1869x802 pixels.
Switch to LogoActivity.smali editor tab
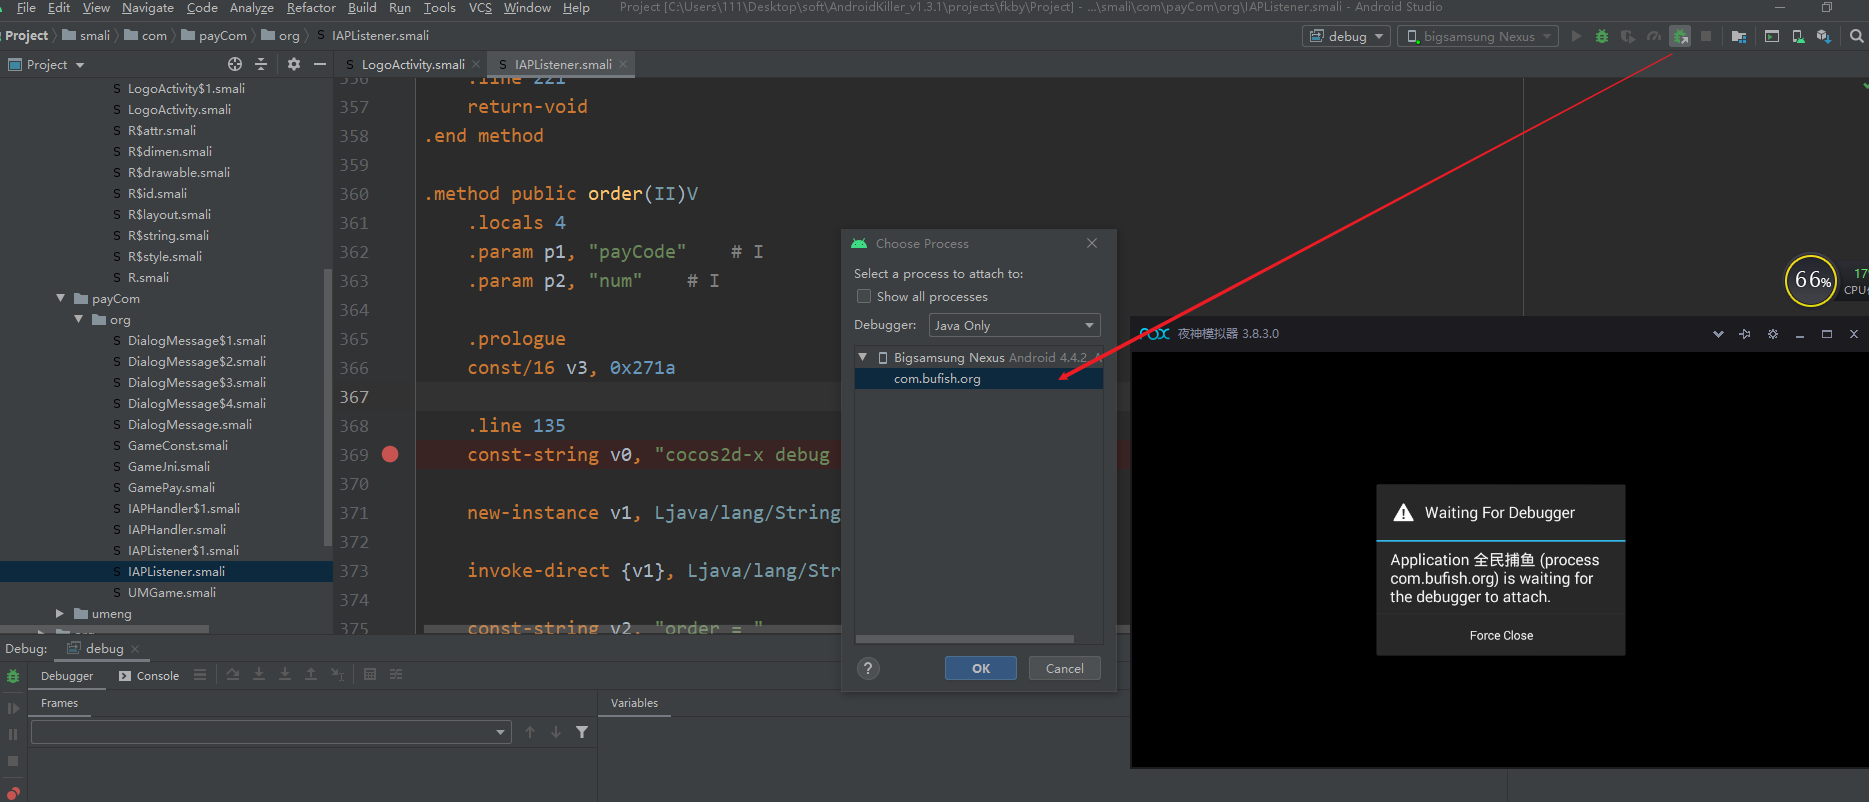412,64
